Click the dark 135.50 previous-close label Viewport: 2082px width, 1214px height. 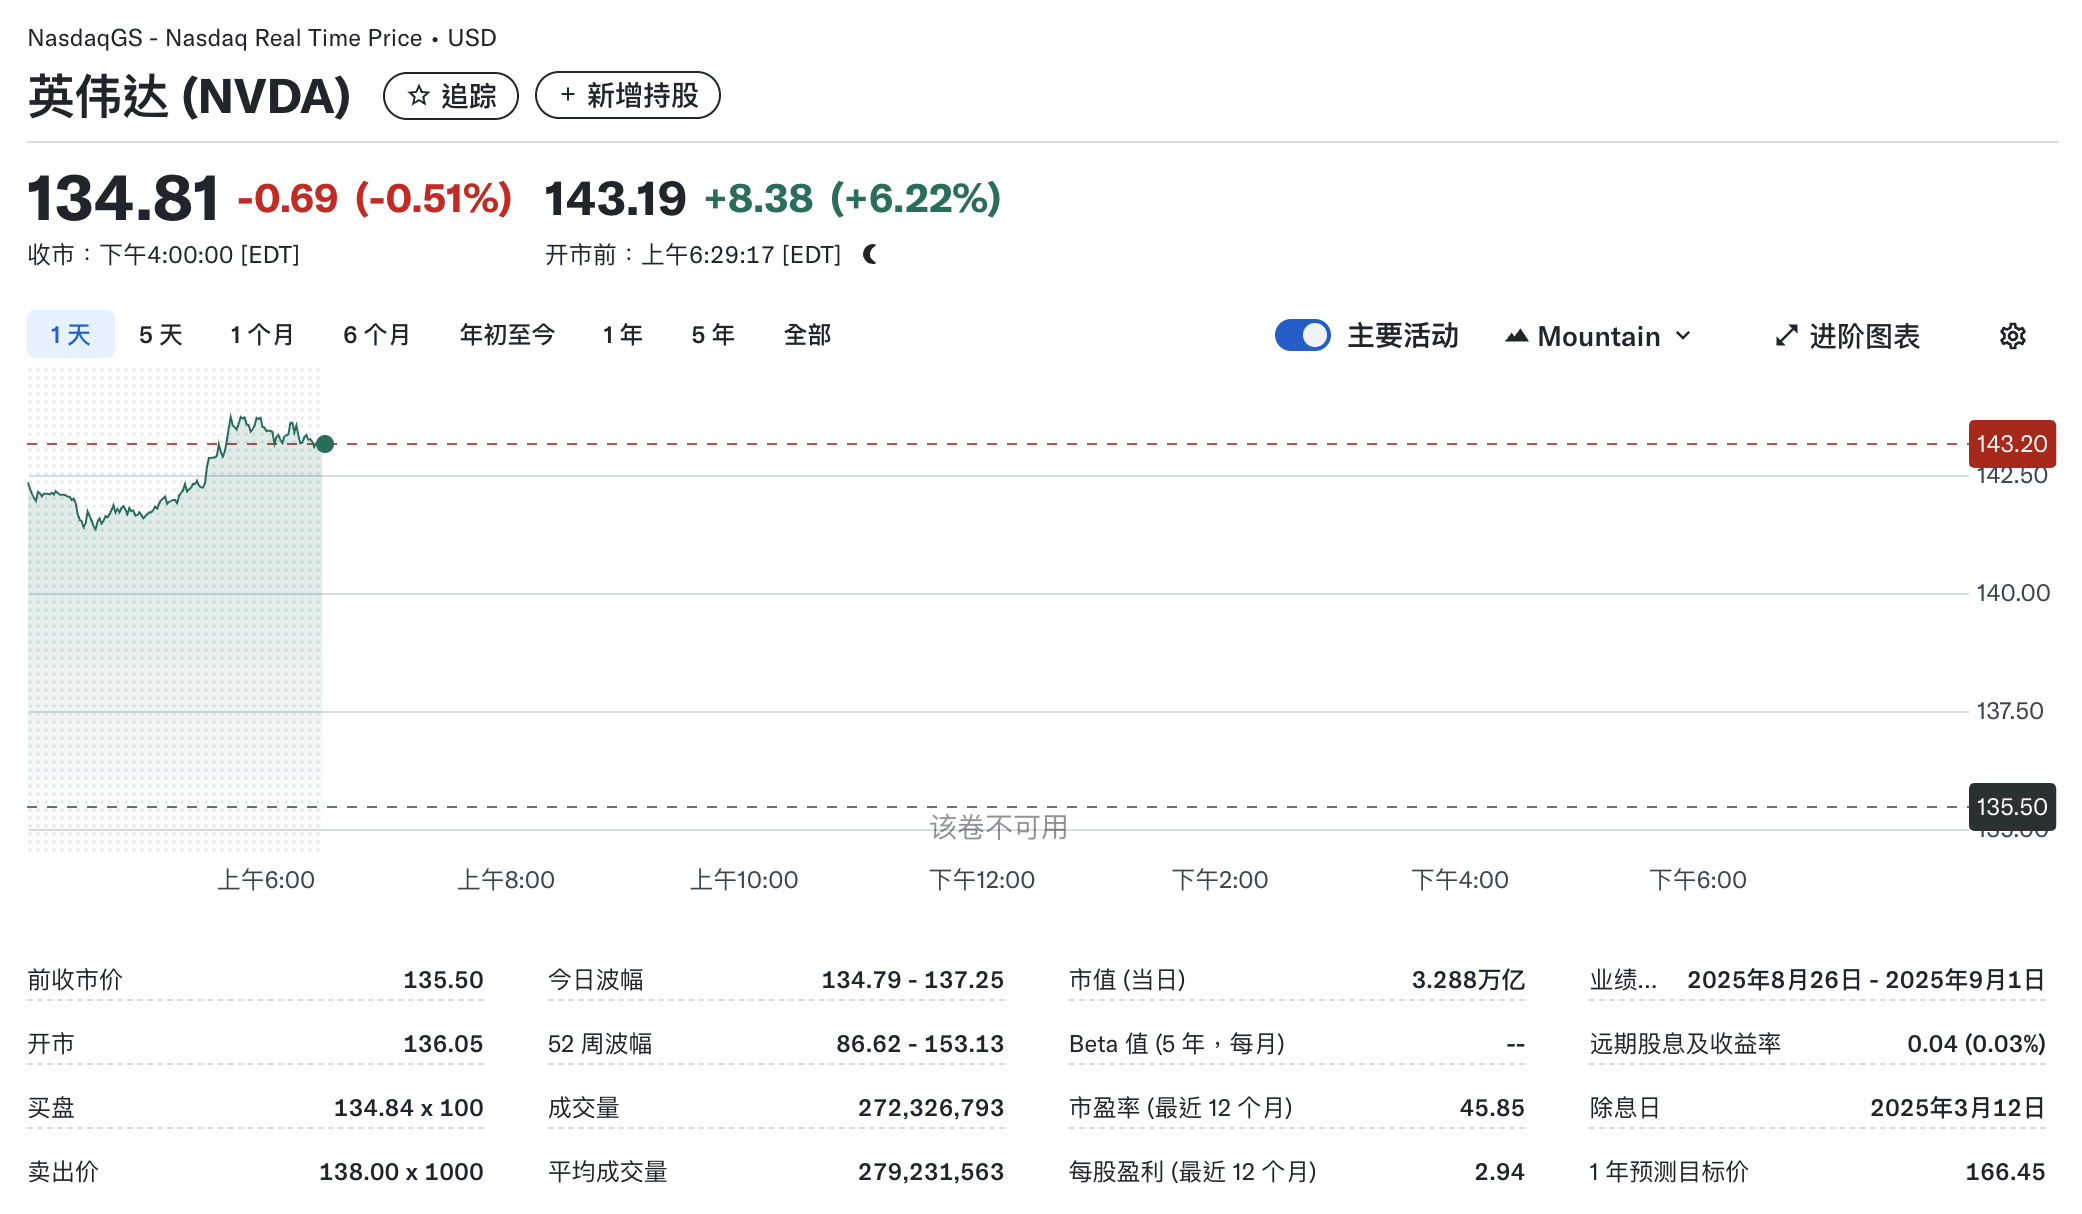click(2012, 807)
